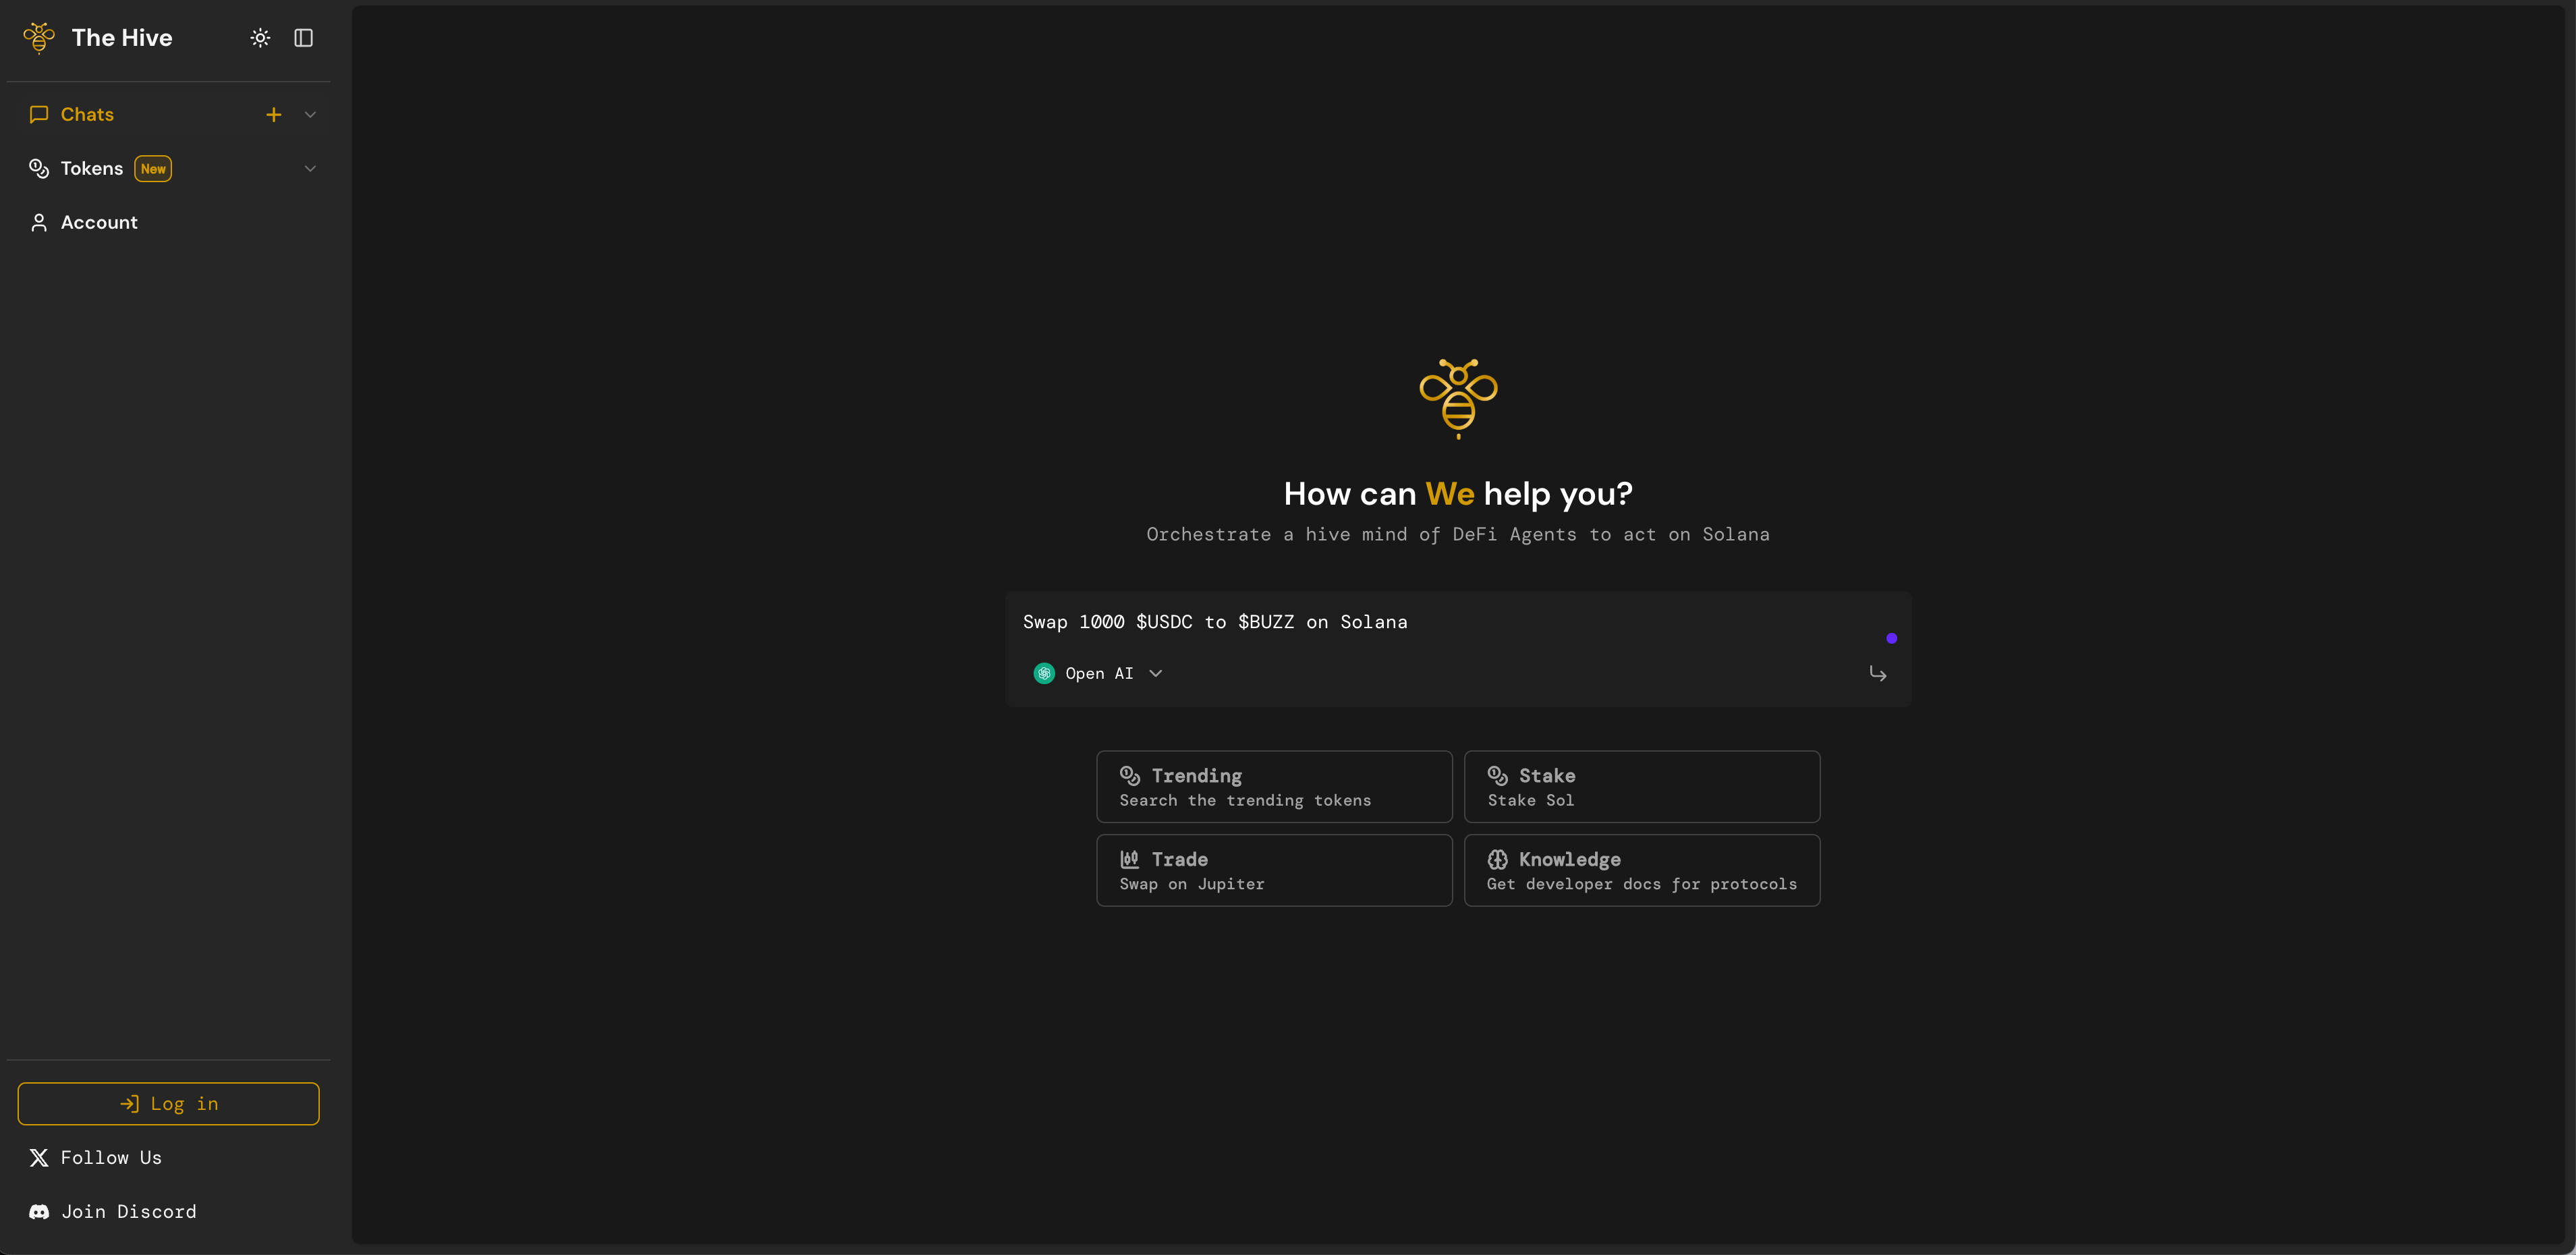Click the Knowledge docs icon

(1496, 858)
